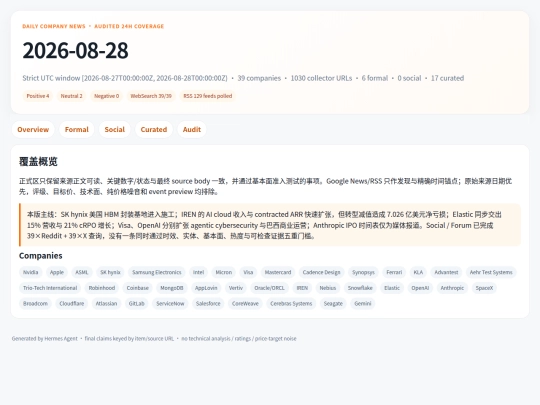Select the OpenAI company chip
This screenshot has height=405, width=540.
(420, 288)
